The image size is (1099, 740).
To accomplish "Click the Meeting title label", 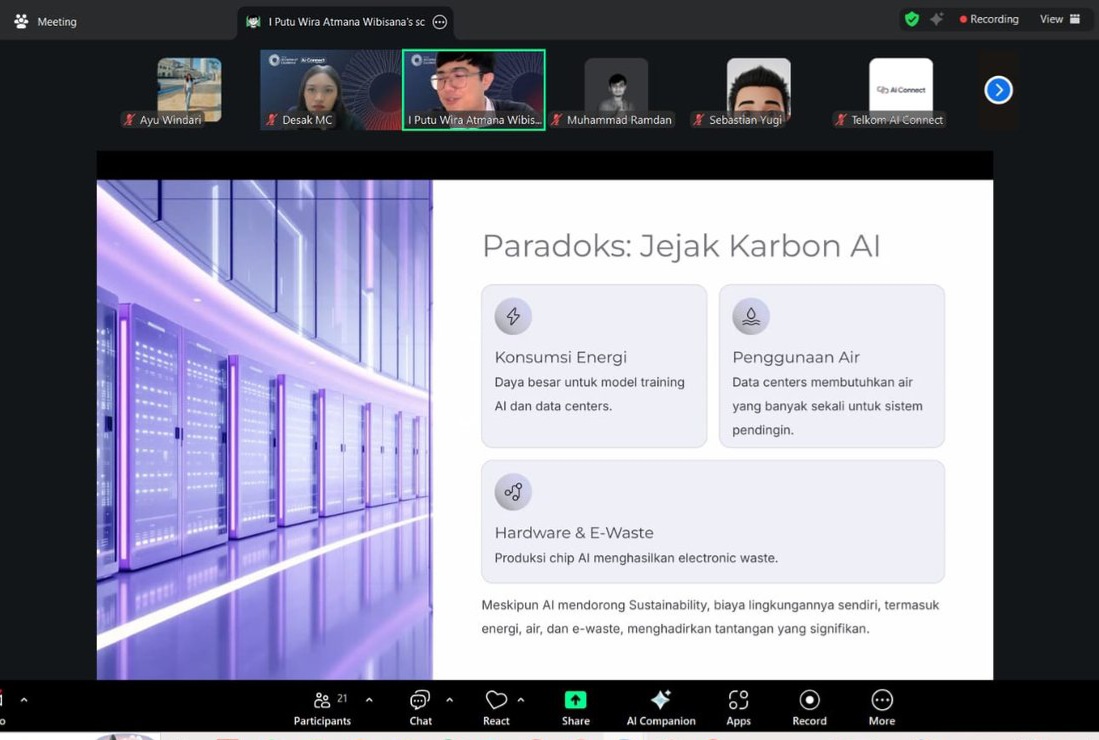I will 57,22.
